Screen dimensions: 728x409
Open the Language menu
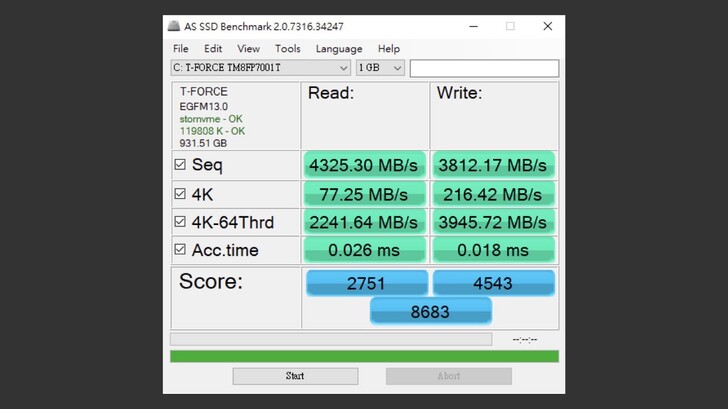[x=339, y=49]
